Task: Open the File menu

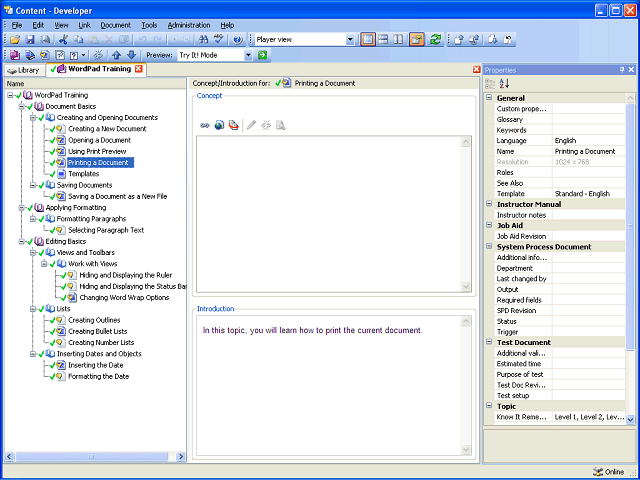Action: click(x=17, y=25)
